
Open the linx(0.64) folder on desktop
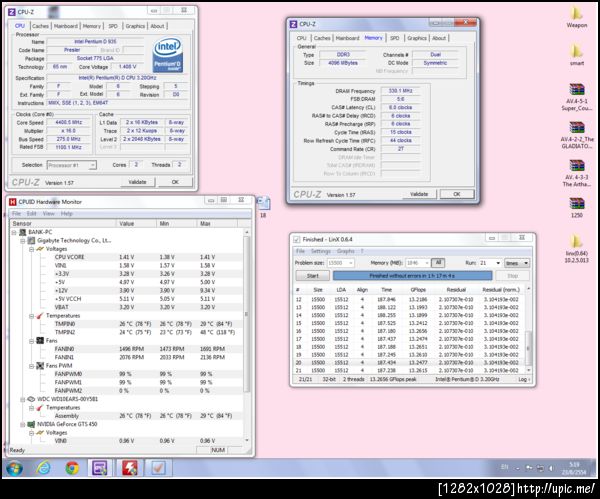point(577,249)
